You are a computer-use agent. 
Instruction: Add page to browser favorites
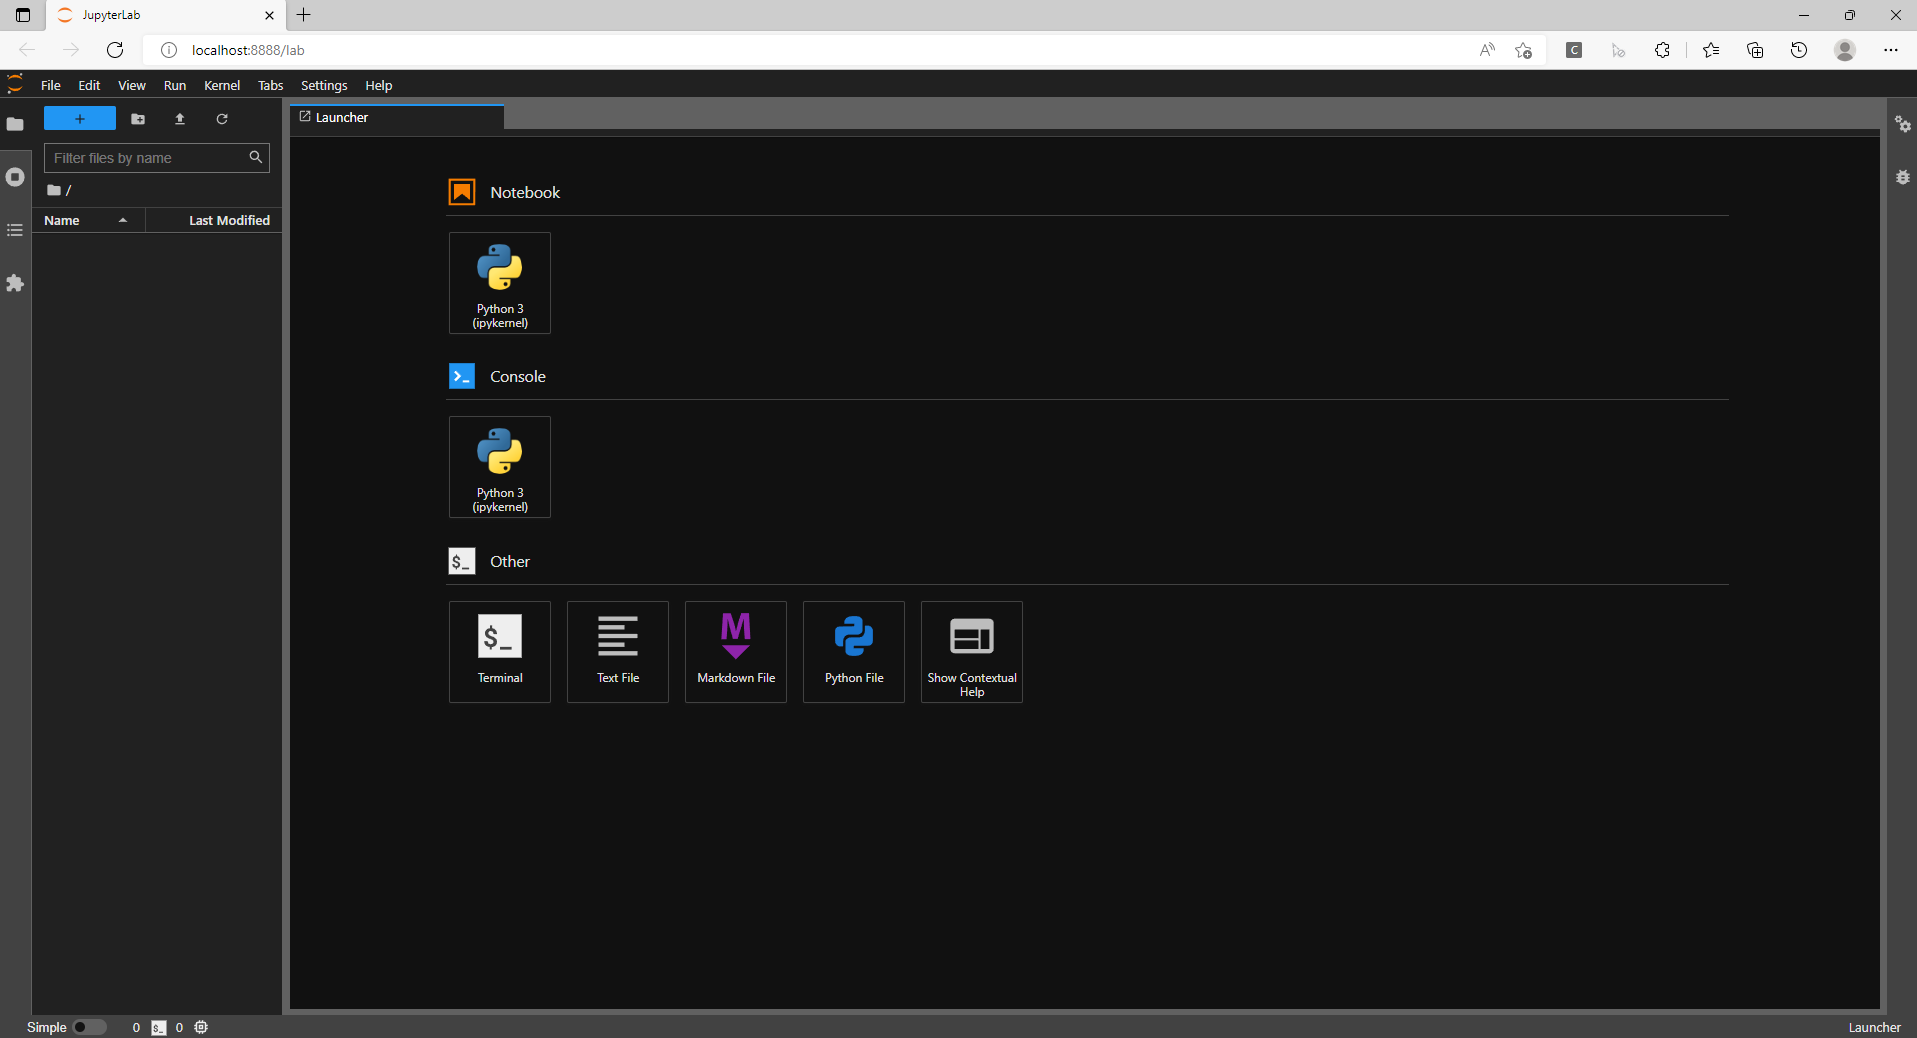click(1523, 50)
